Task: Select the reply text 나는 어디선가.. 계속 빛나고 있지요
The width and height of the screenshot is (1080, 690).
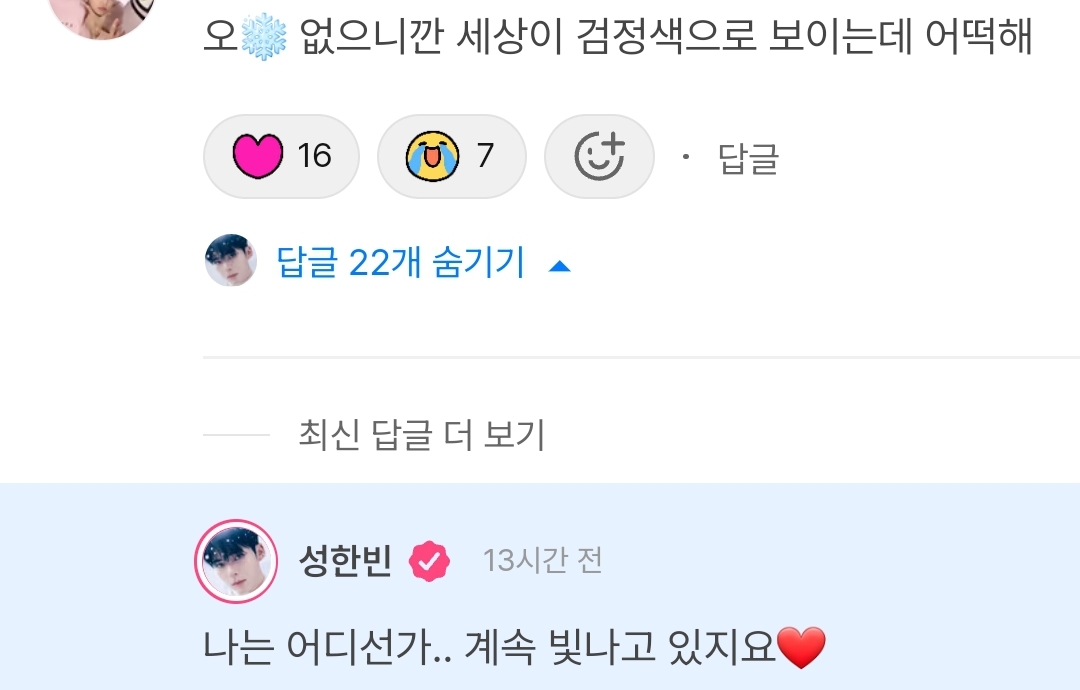Action: point(490,647)
